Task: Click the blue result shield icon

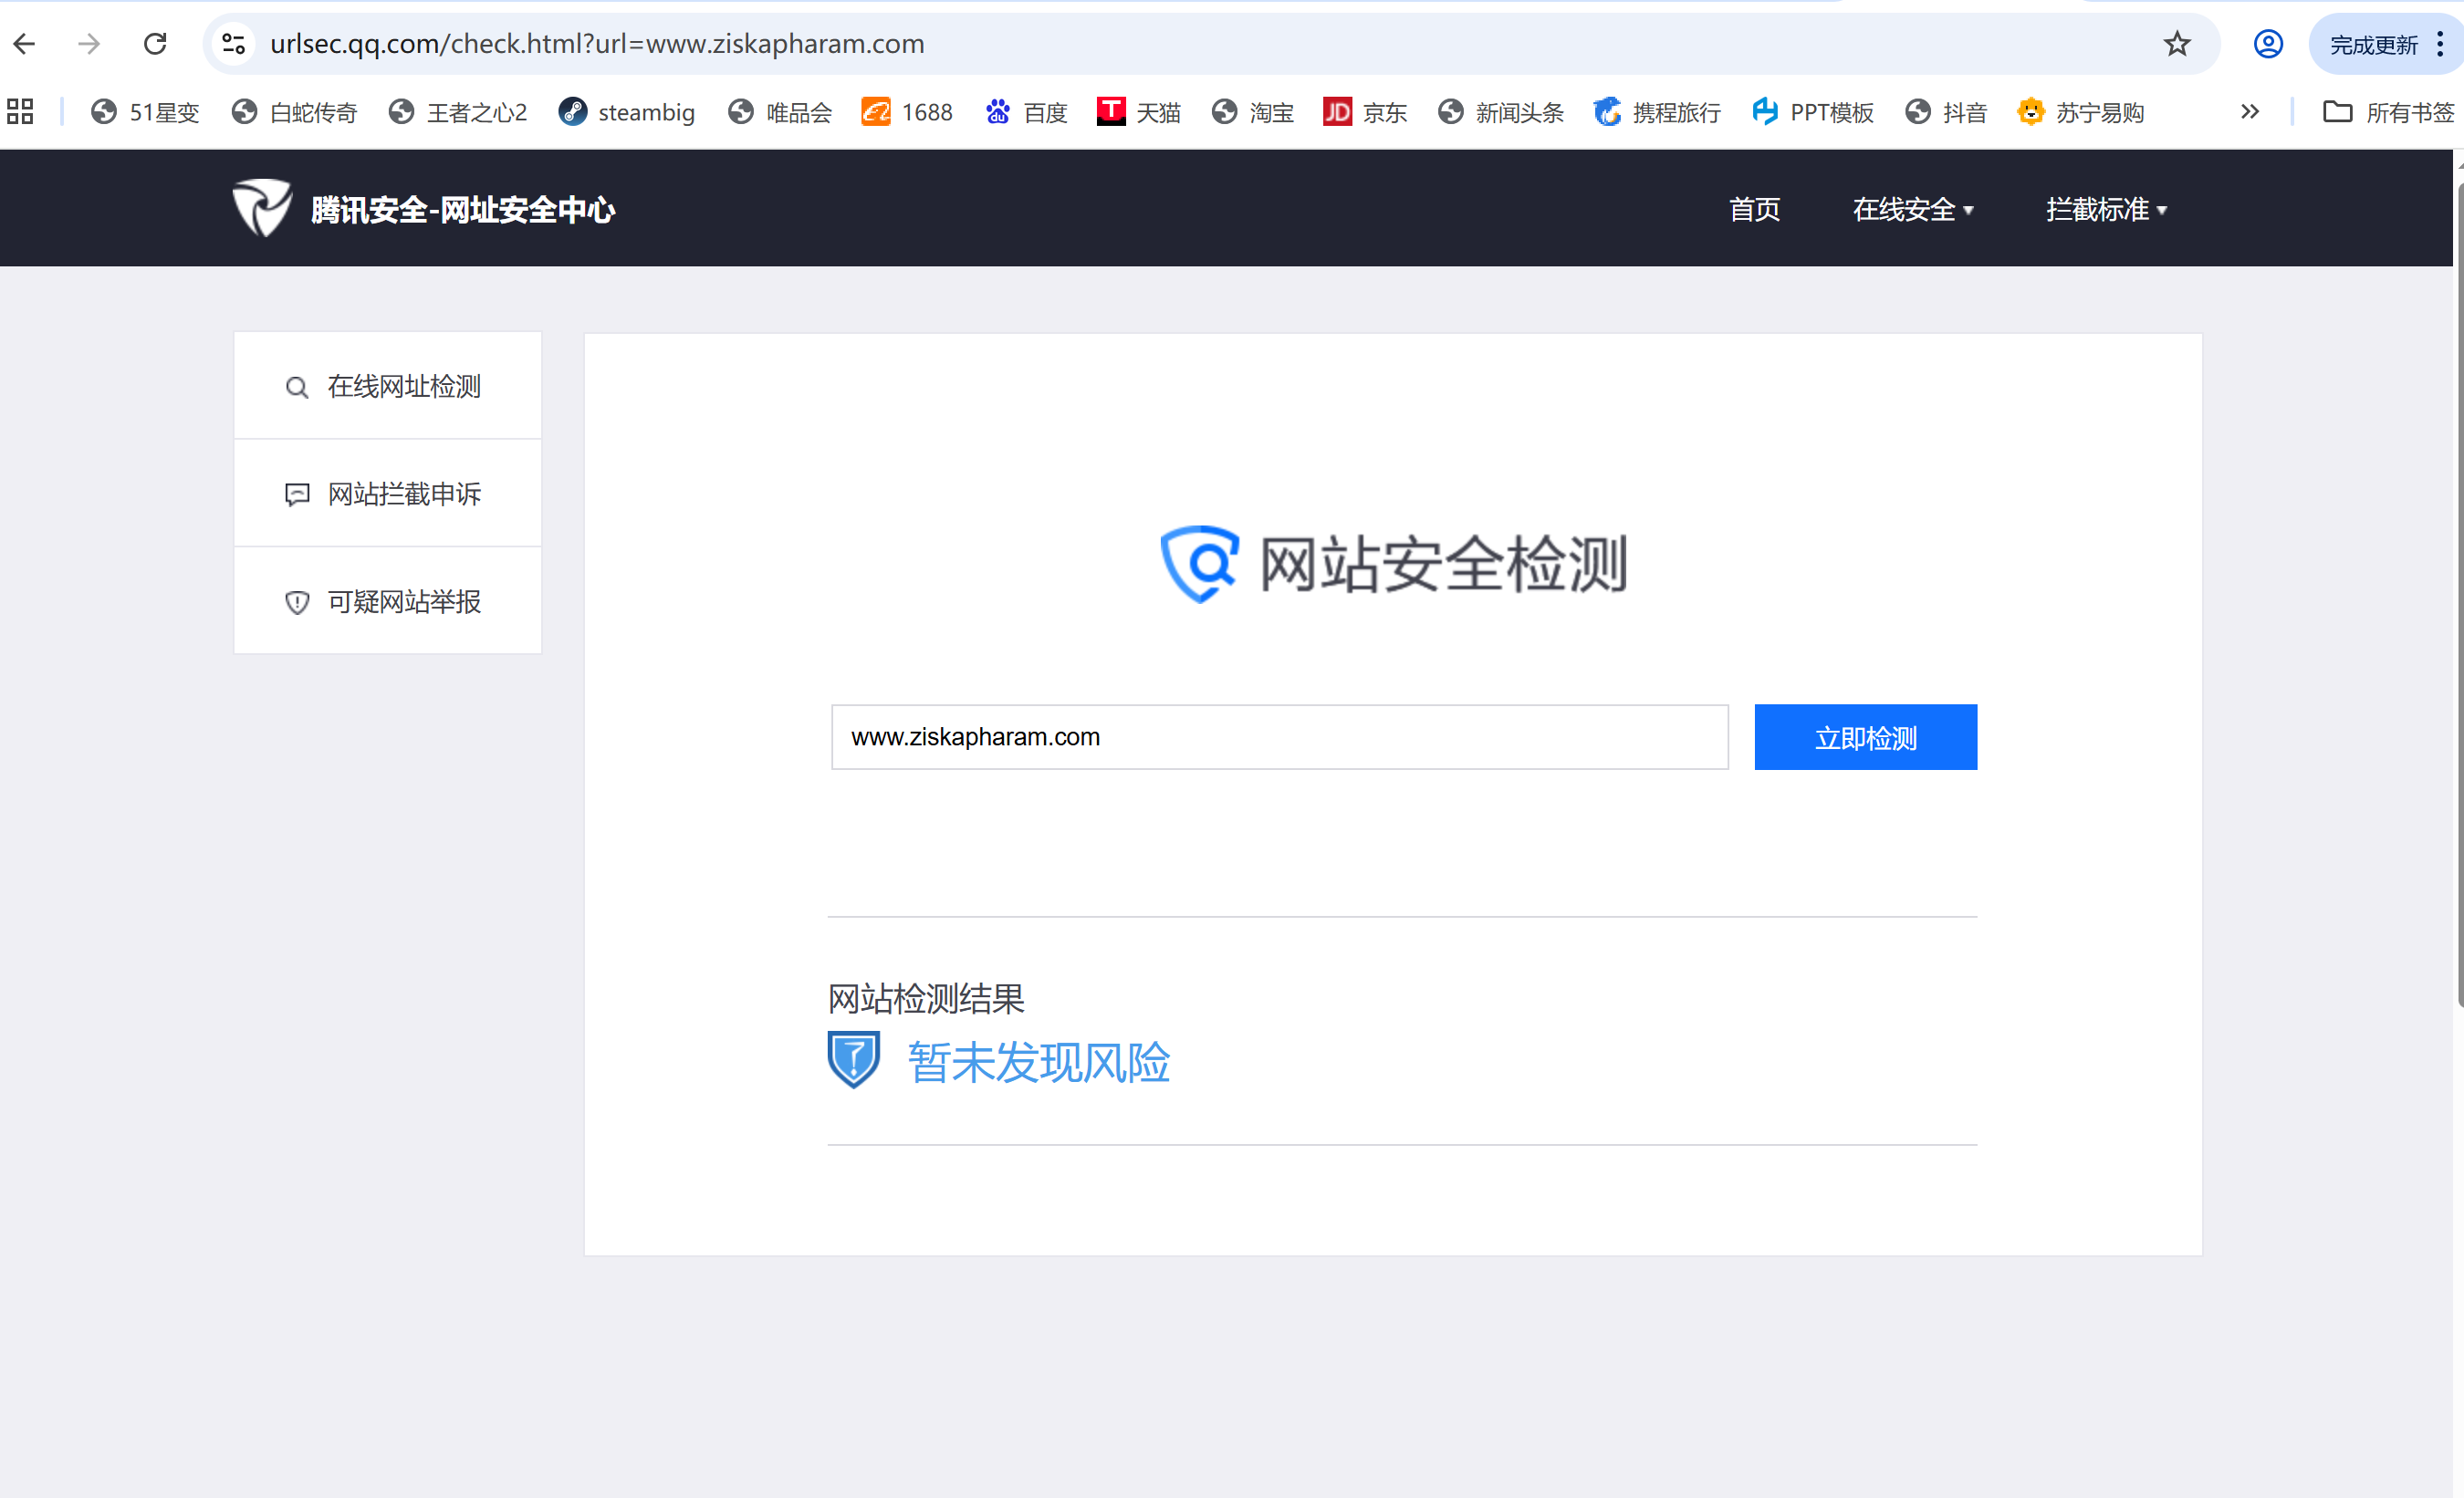Action: (853, 1060)
